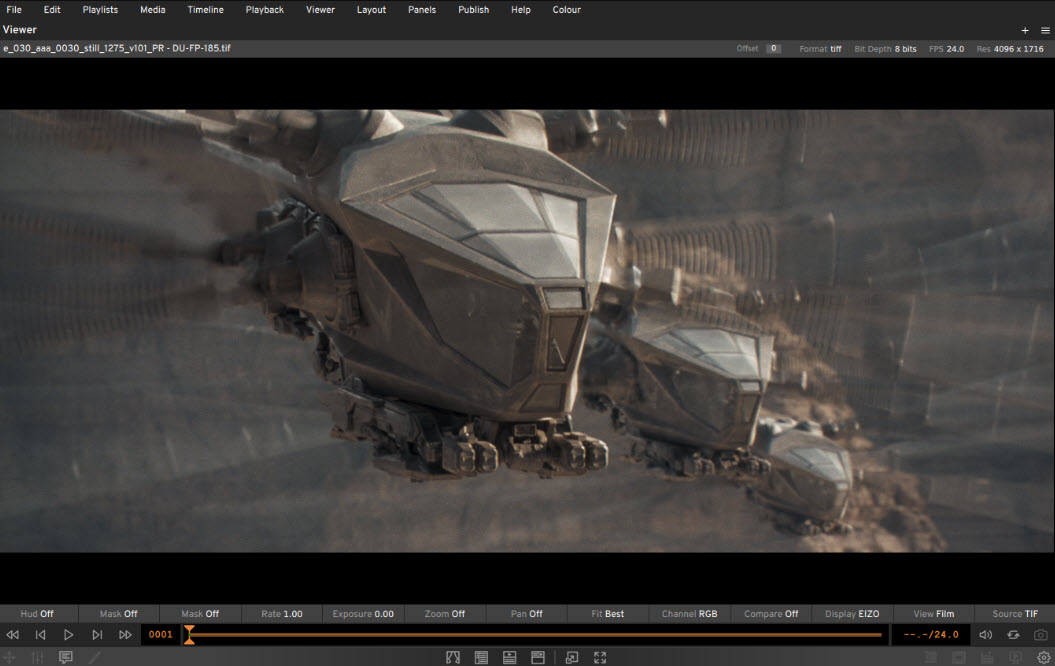Toggle Compare Off in viewer toolbar
The height and width of the screenshot is (666, 1055).
(x=771, y=614)
